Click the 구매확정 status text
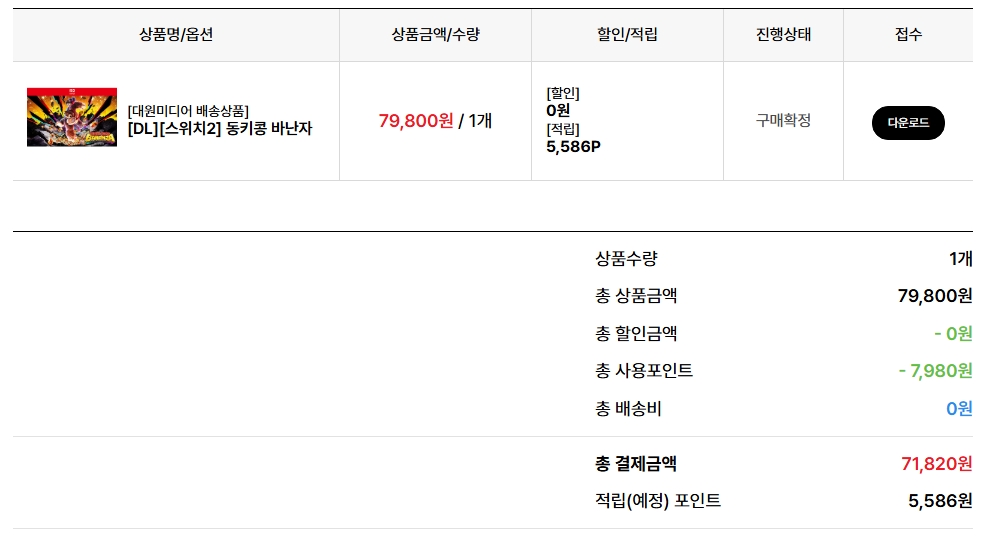This screenshot has width=981, height=543. (783, 120)
